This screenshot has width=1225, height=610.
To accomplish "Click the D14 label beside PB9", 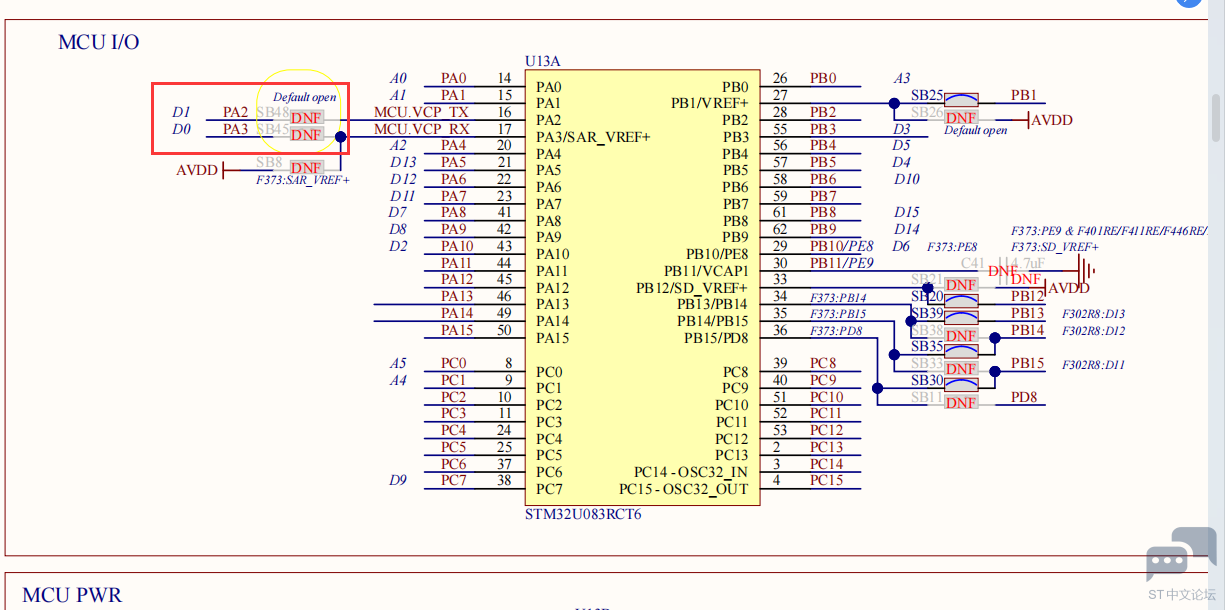I will click(x=907, y=229).
